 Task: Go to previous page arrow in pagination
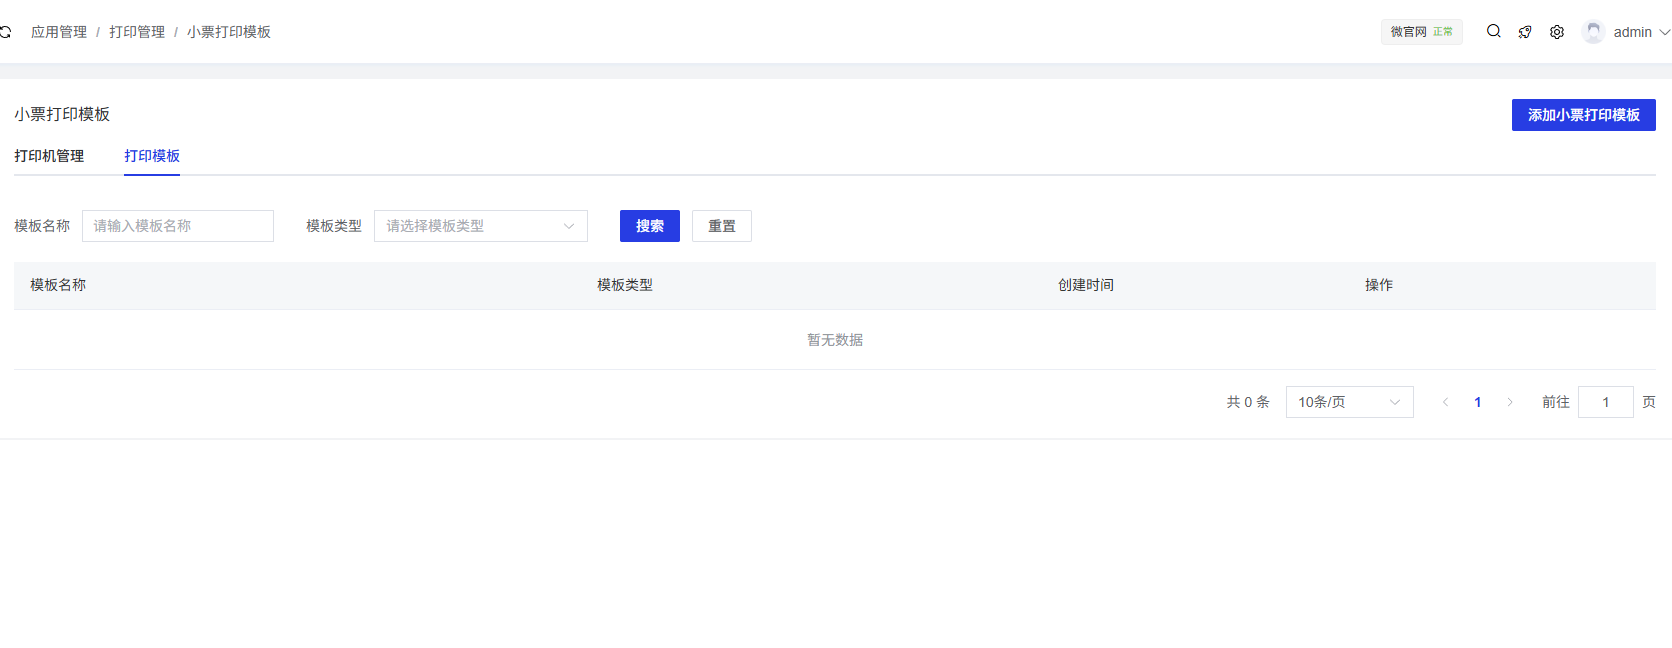click(x=1445, y=402)
